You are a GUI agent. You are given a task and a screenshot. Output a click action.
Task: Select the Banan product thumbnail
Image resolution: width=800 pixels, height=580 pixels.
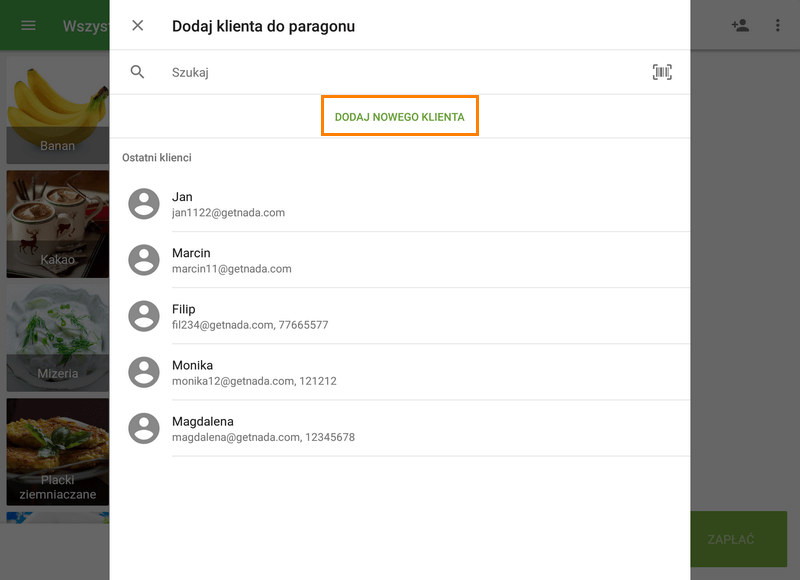point(57,110)
